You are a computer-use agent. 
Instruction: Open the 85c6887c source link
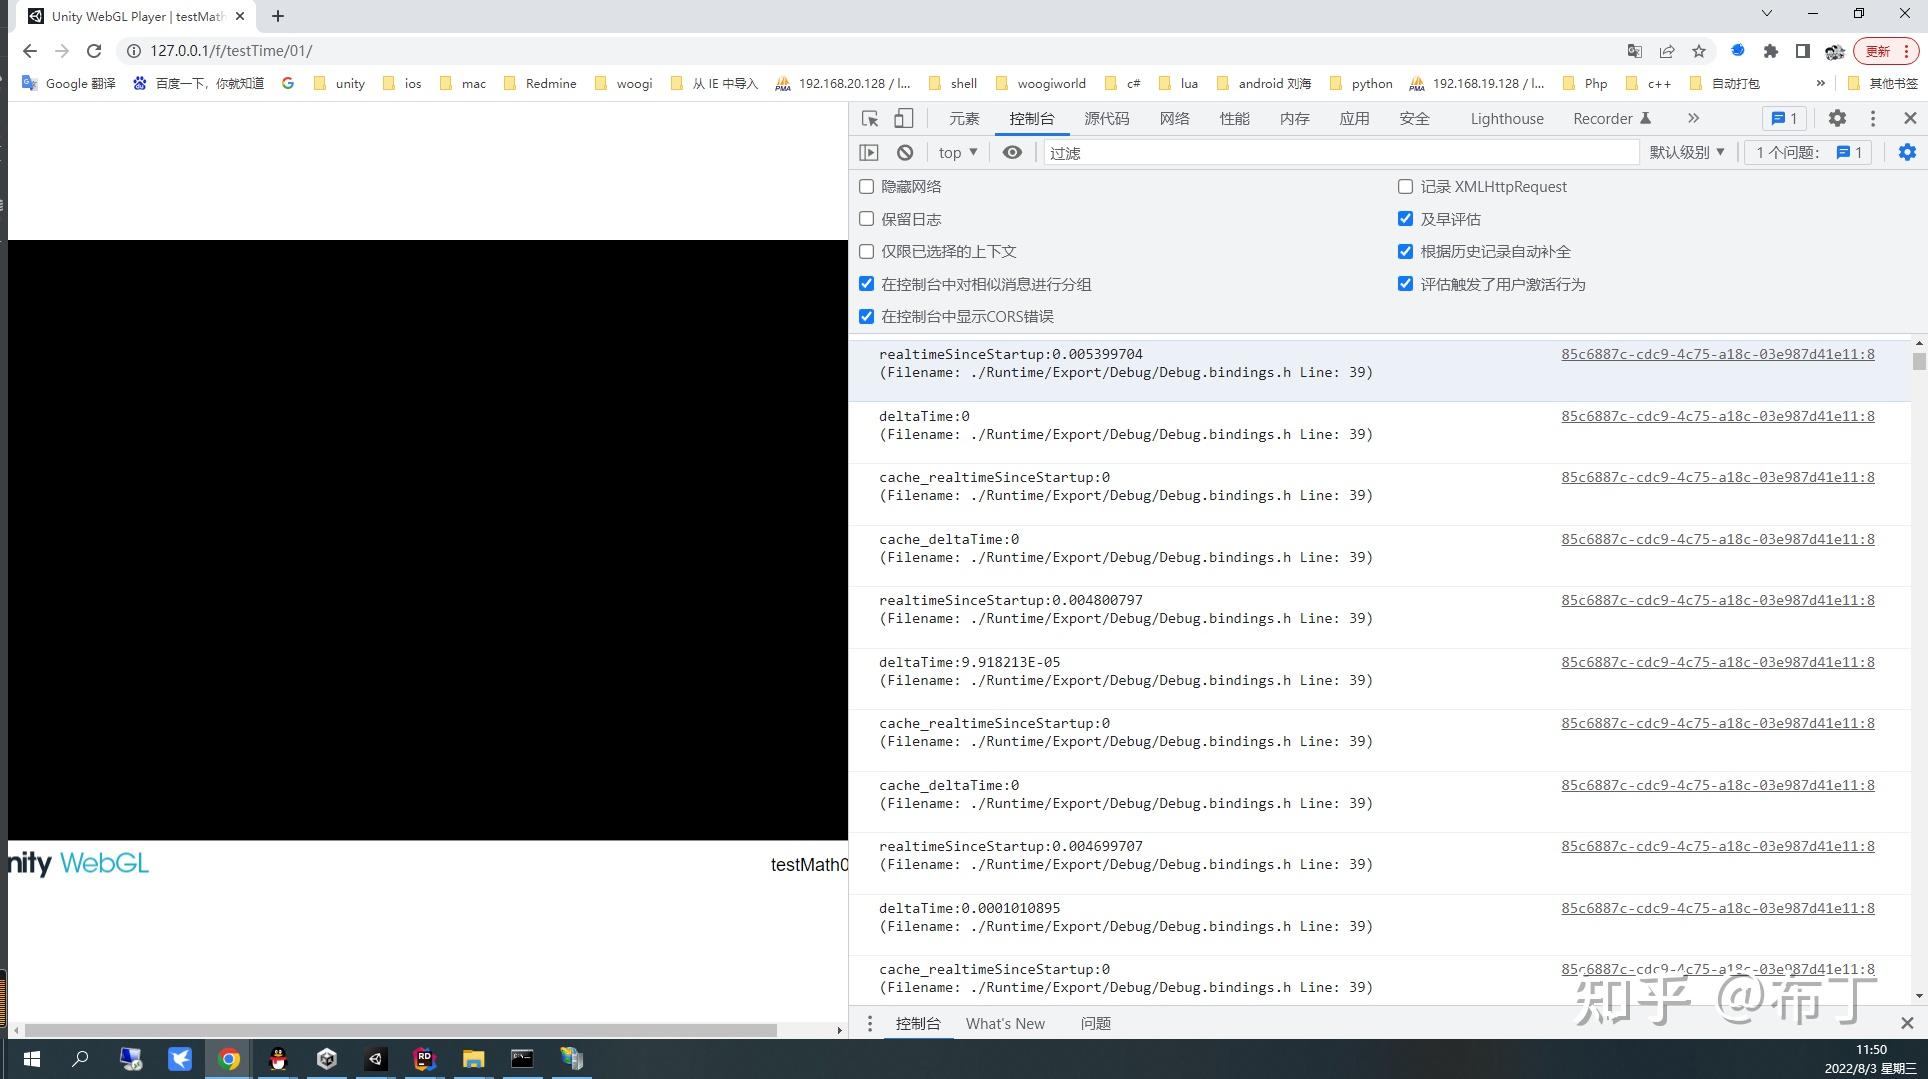pyautogui.click(x=1716, y=354)
